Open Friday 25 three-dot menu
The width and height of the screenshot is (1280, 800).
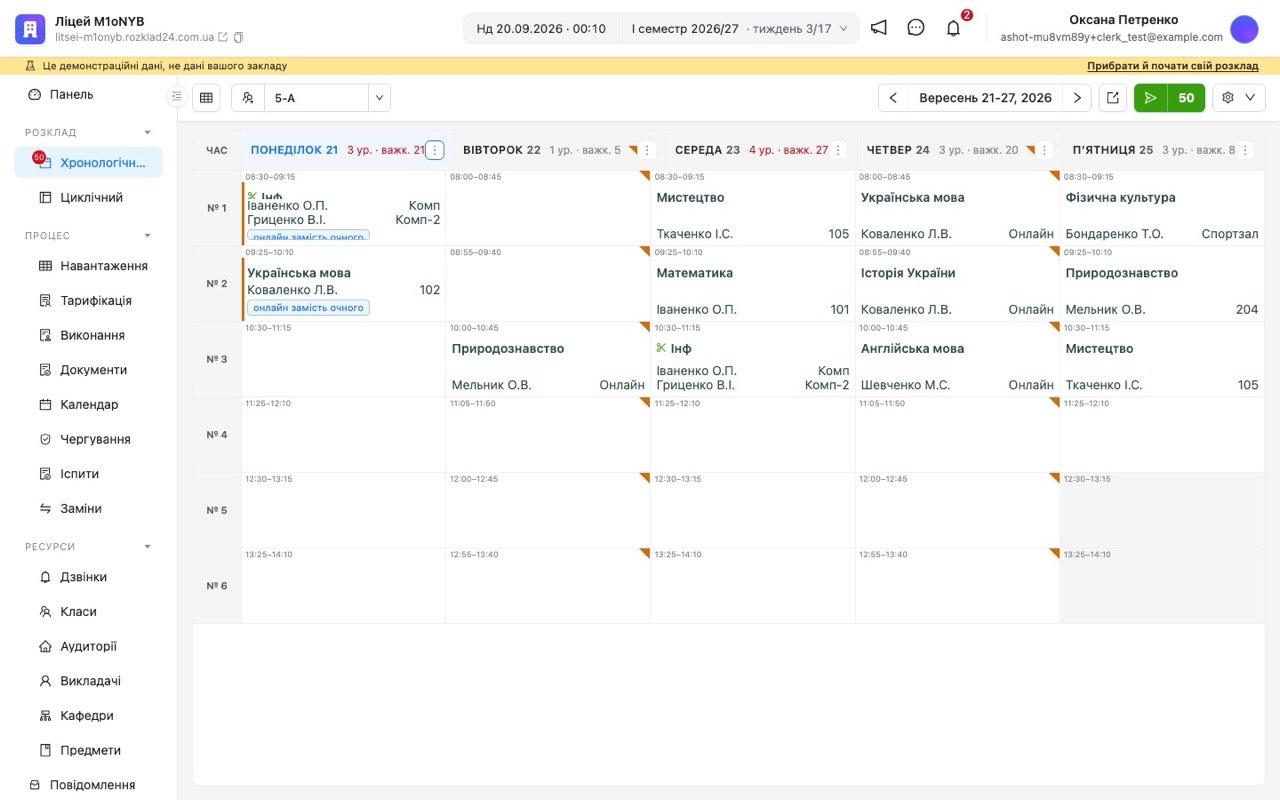point(1245,150)
